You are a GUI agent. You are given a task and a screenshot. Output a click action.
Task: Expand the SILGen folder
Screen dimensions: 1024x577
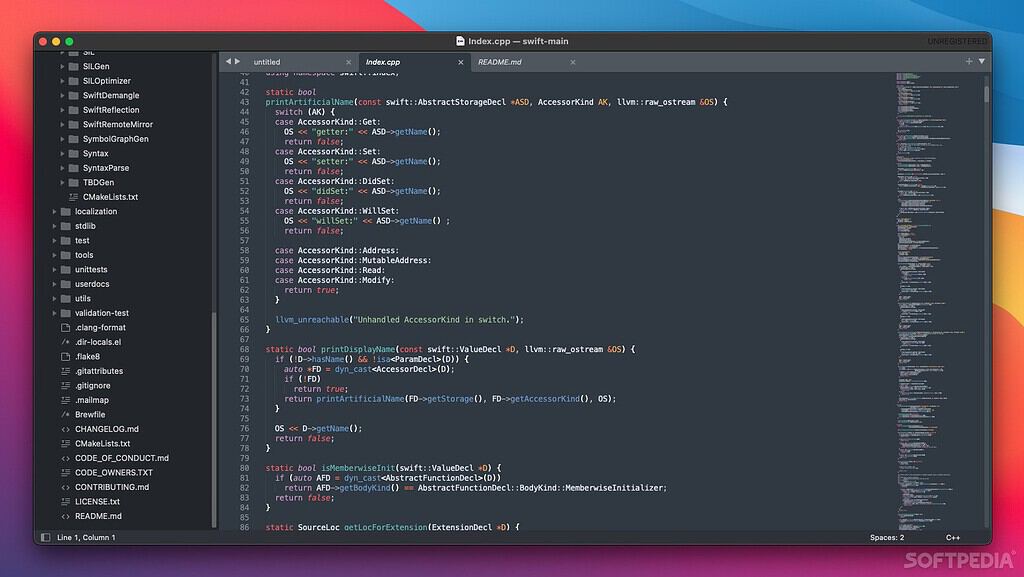click(62, 66)
